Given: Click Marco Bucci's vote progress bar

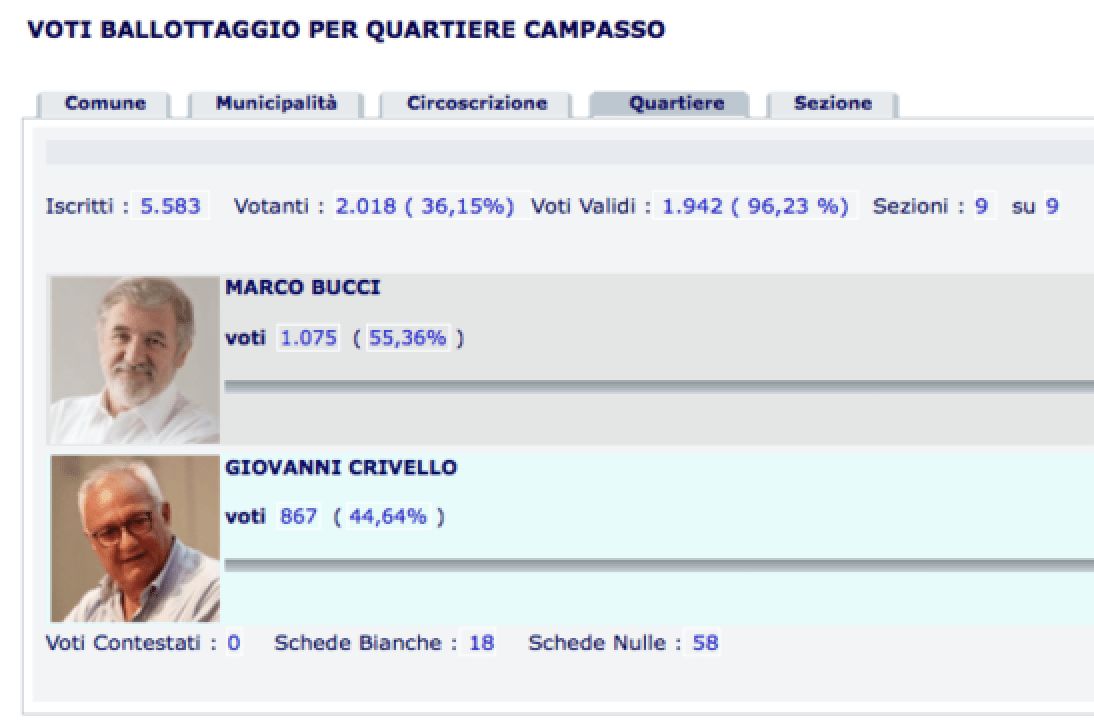Looking at the screenshot, I should tap(659, 386).
